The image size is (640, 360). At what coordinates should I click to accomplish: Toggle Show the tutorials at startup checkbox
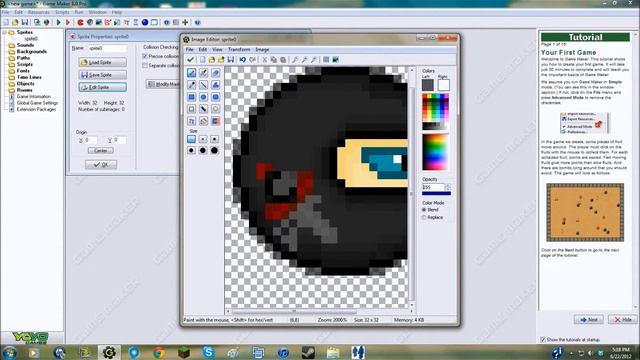tap(543, 340)
